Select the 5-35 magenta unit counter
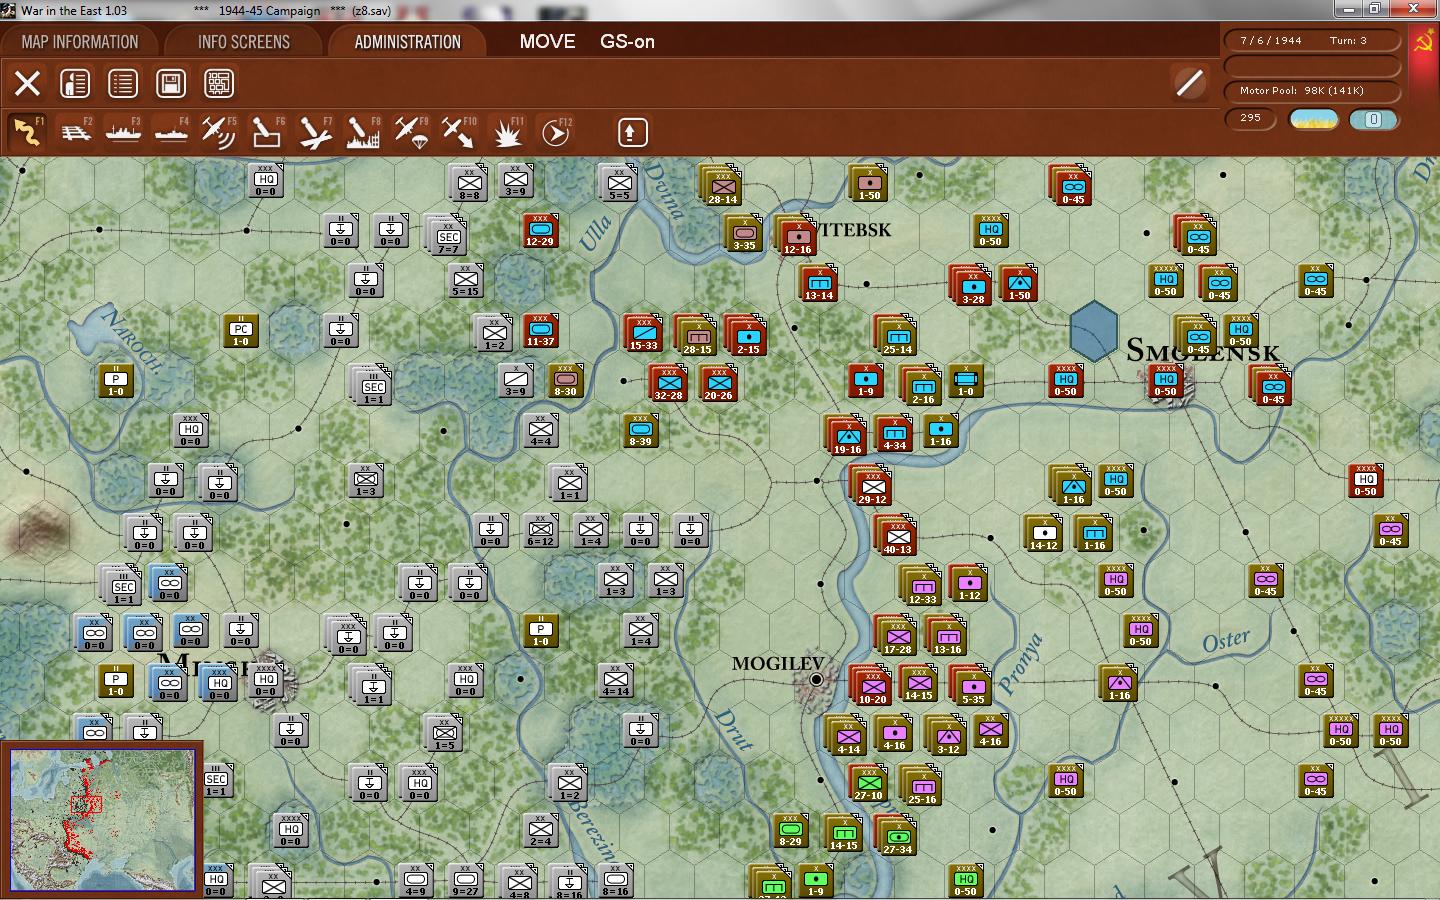The height and width of the screenshot is (900, 1440). click(972, 687)
